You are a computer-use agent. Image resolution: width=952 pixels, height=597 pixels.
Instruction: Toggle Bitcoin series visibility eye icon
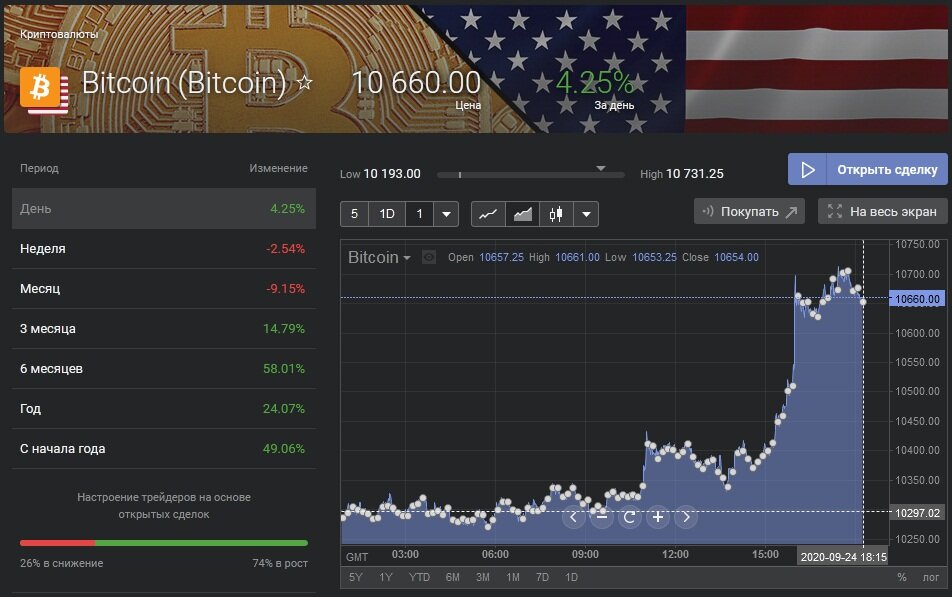pyautogui.click(x=429, y=257)
